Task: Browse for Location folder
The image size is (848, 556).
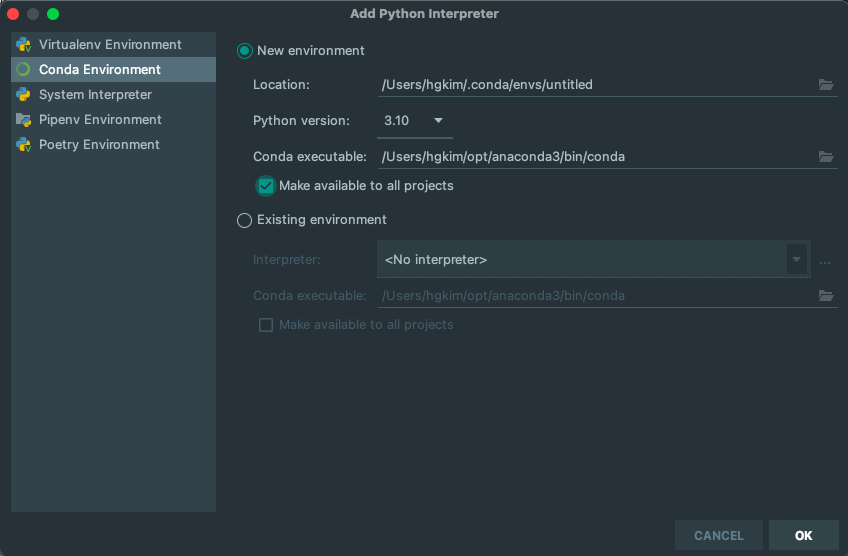Action: point(826,85)
